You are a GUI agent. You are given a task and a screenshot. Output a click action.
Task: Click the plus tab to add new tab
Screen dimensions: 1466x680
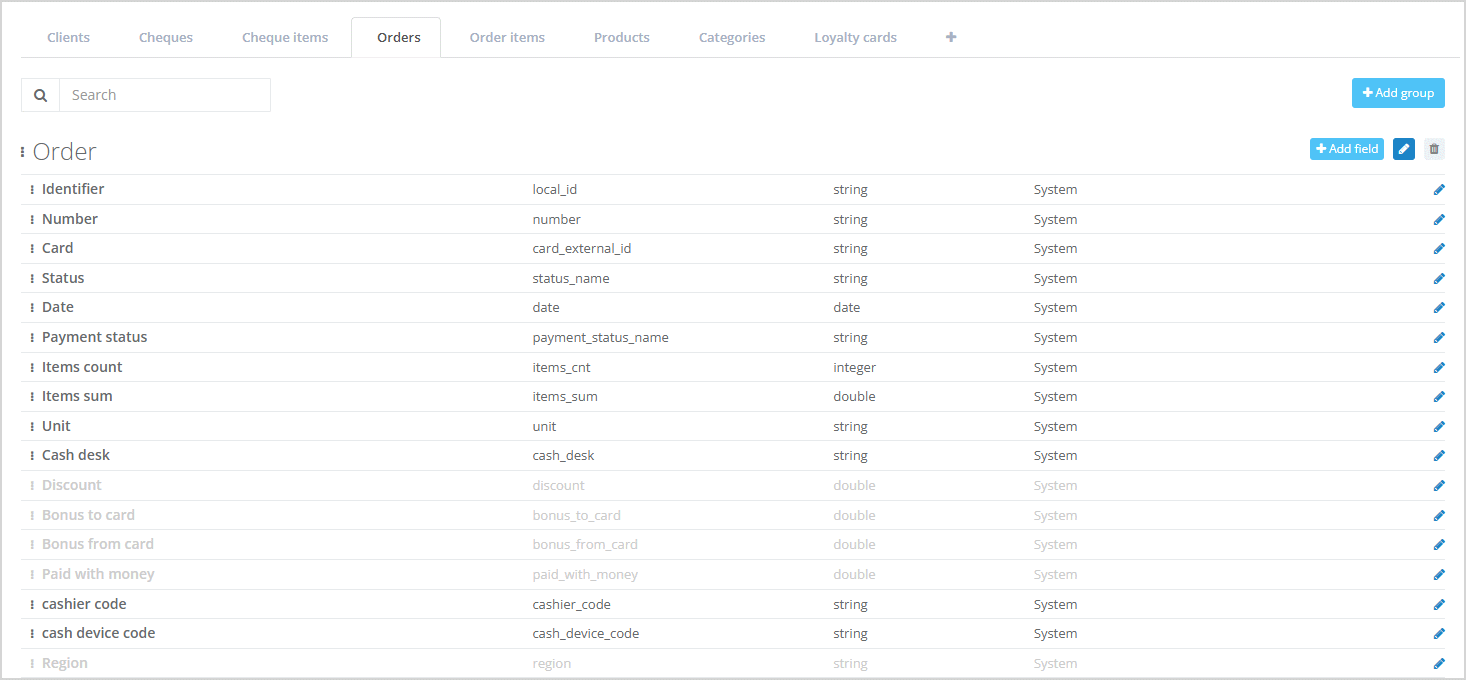pos(951,37)
